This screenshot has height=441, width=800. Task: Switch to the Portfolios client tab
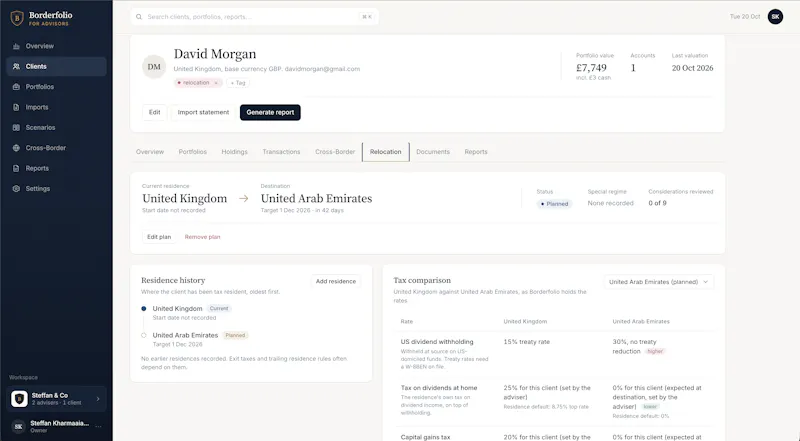(x=192, y=152)
